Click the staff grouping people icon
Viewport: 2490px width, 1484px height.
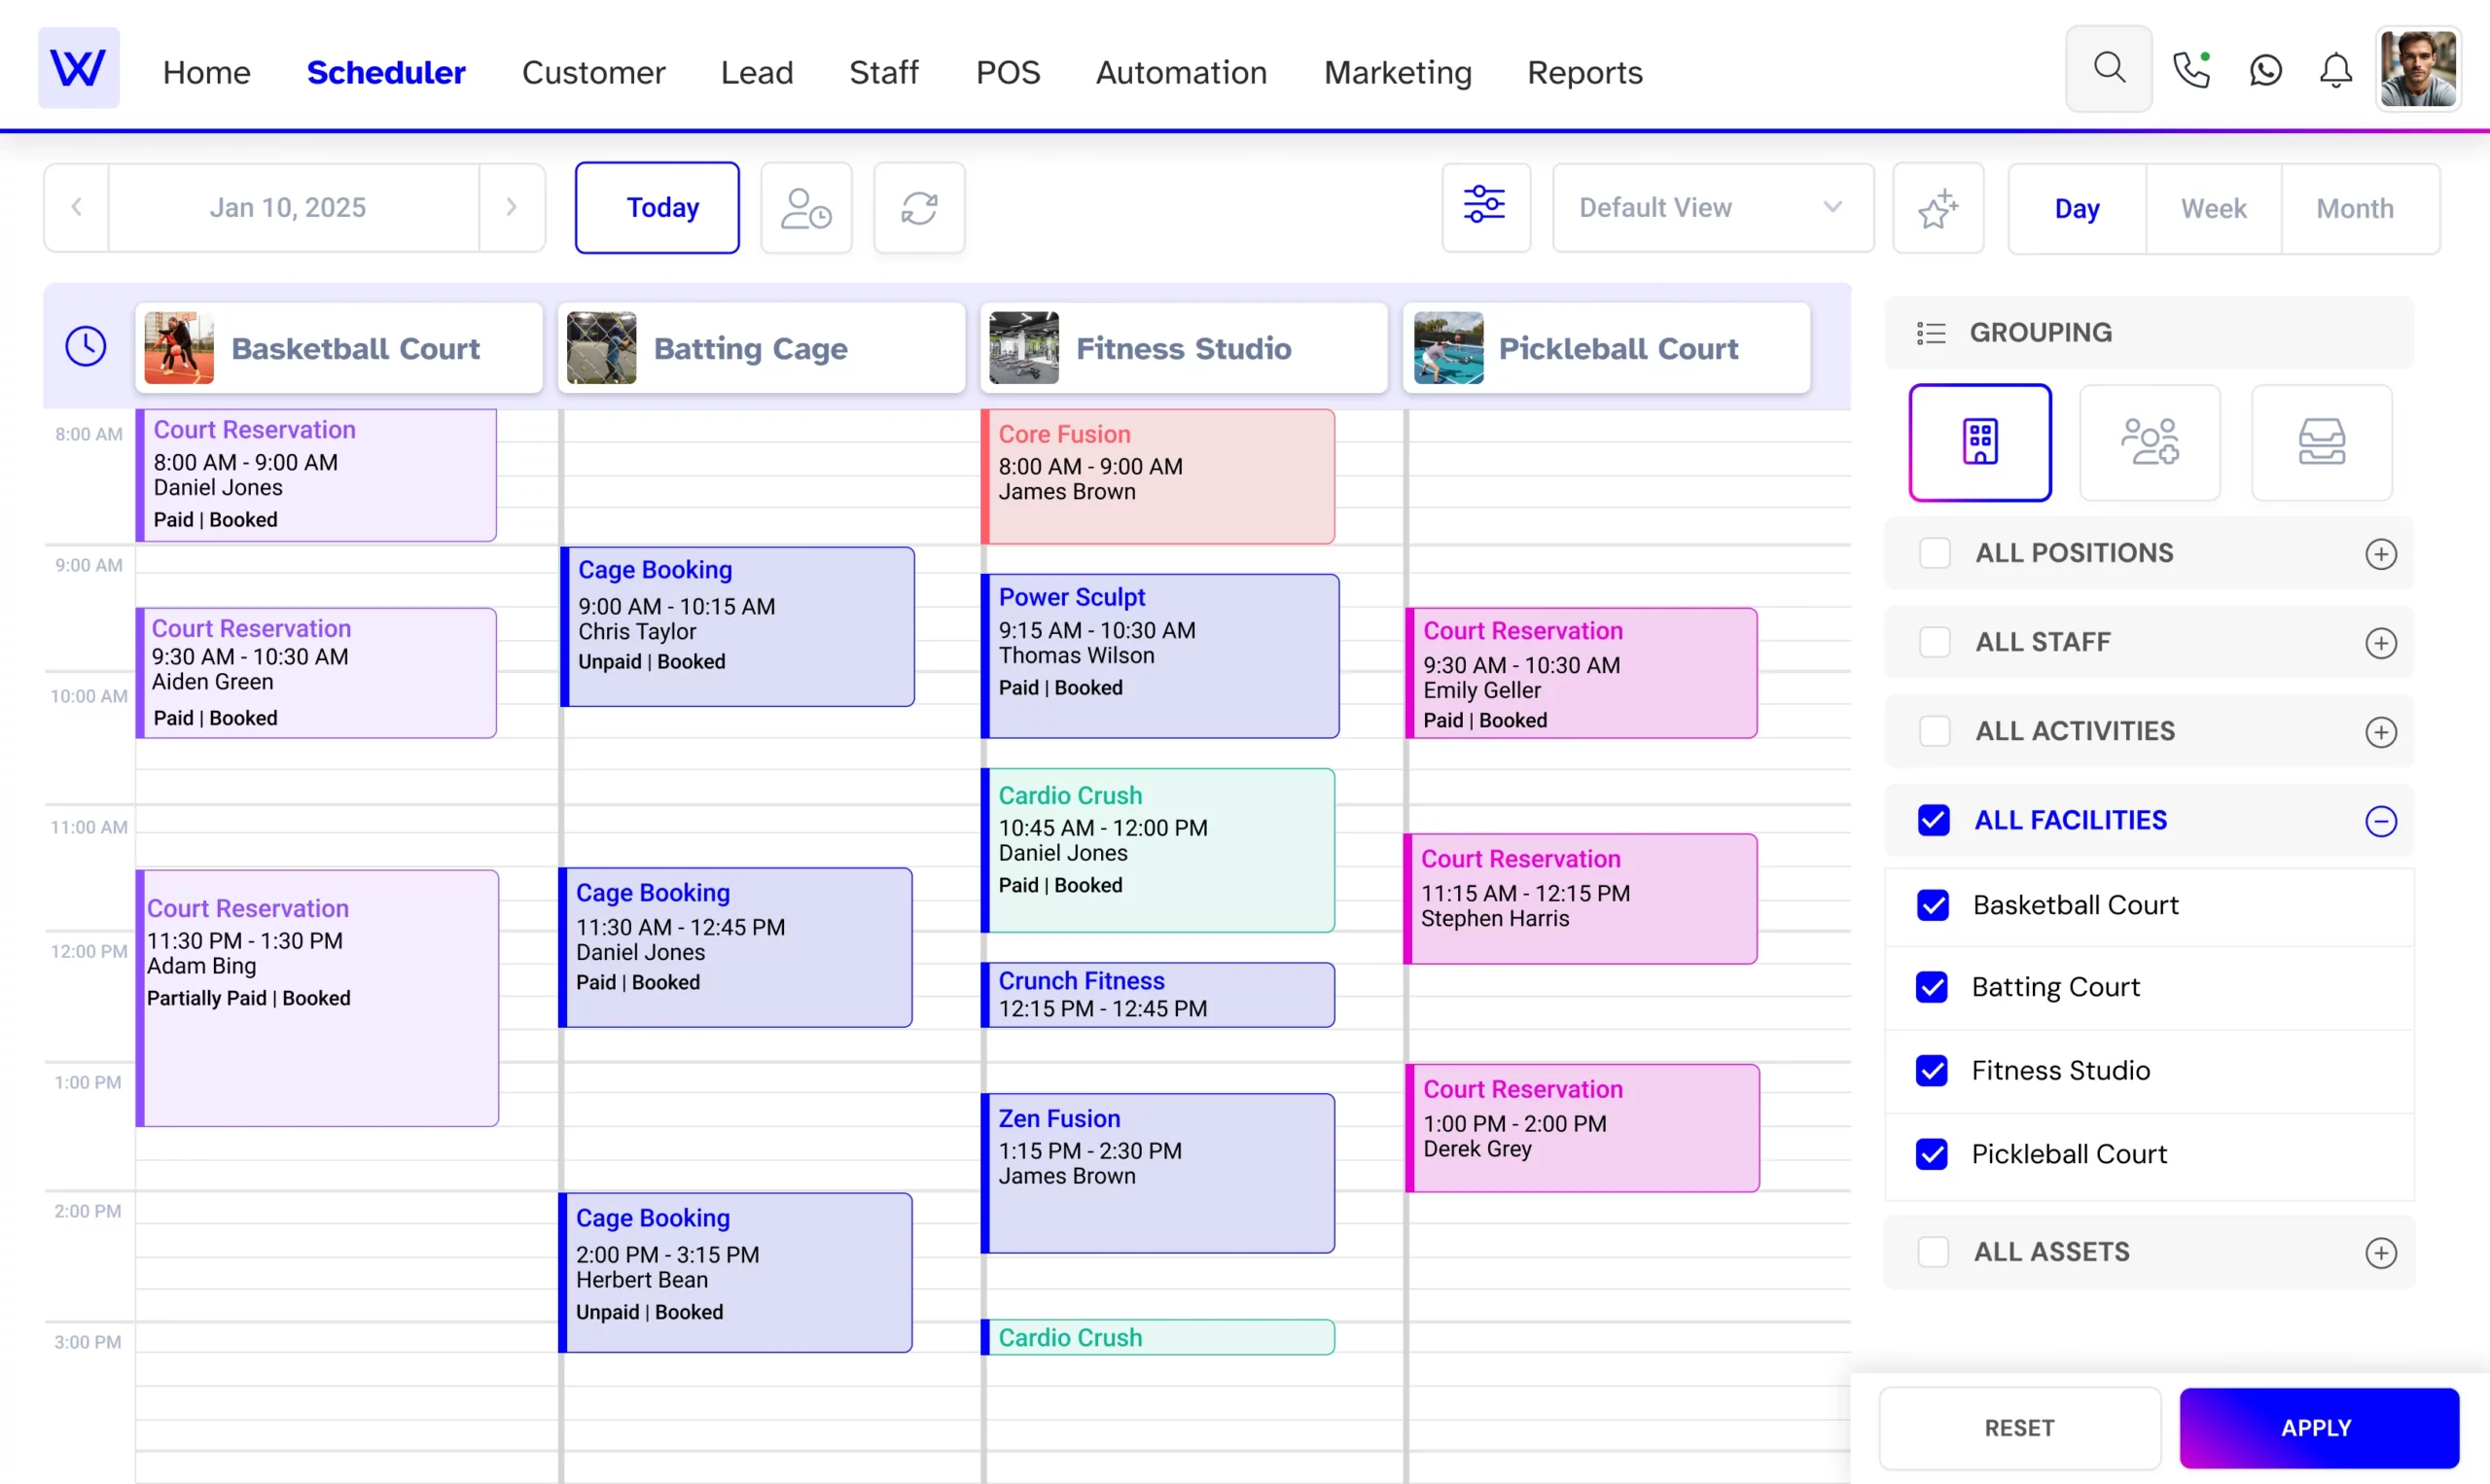click(x=2151, y=442)
